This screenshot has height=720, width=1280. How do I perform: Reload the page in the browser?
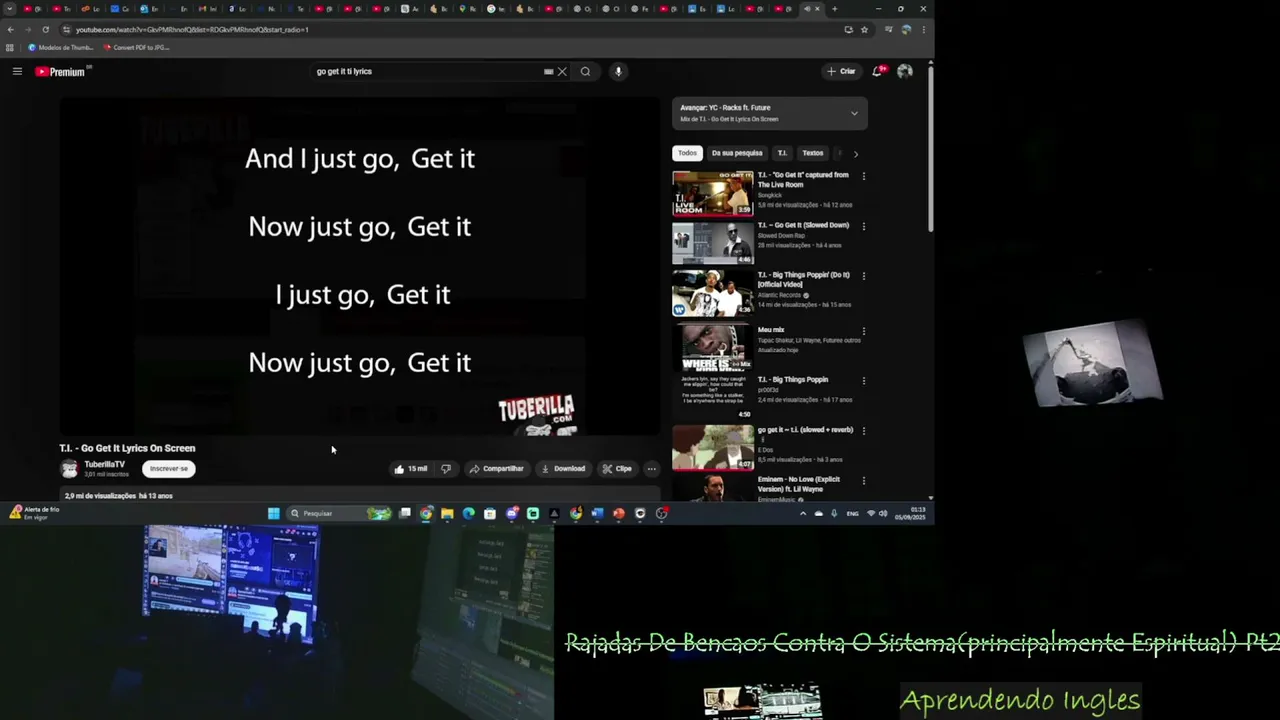[45, 29]
